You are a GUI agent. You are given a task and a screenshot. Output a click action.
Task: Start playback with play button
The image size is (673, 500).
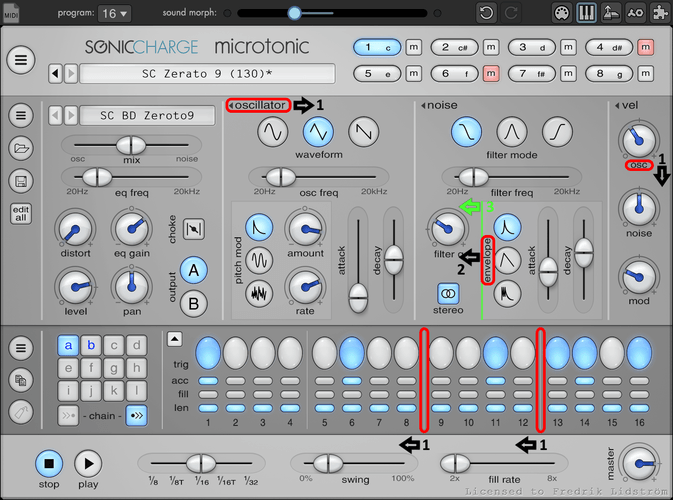click(88, 464)
